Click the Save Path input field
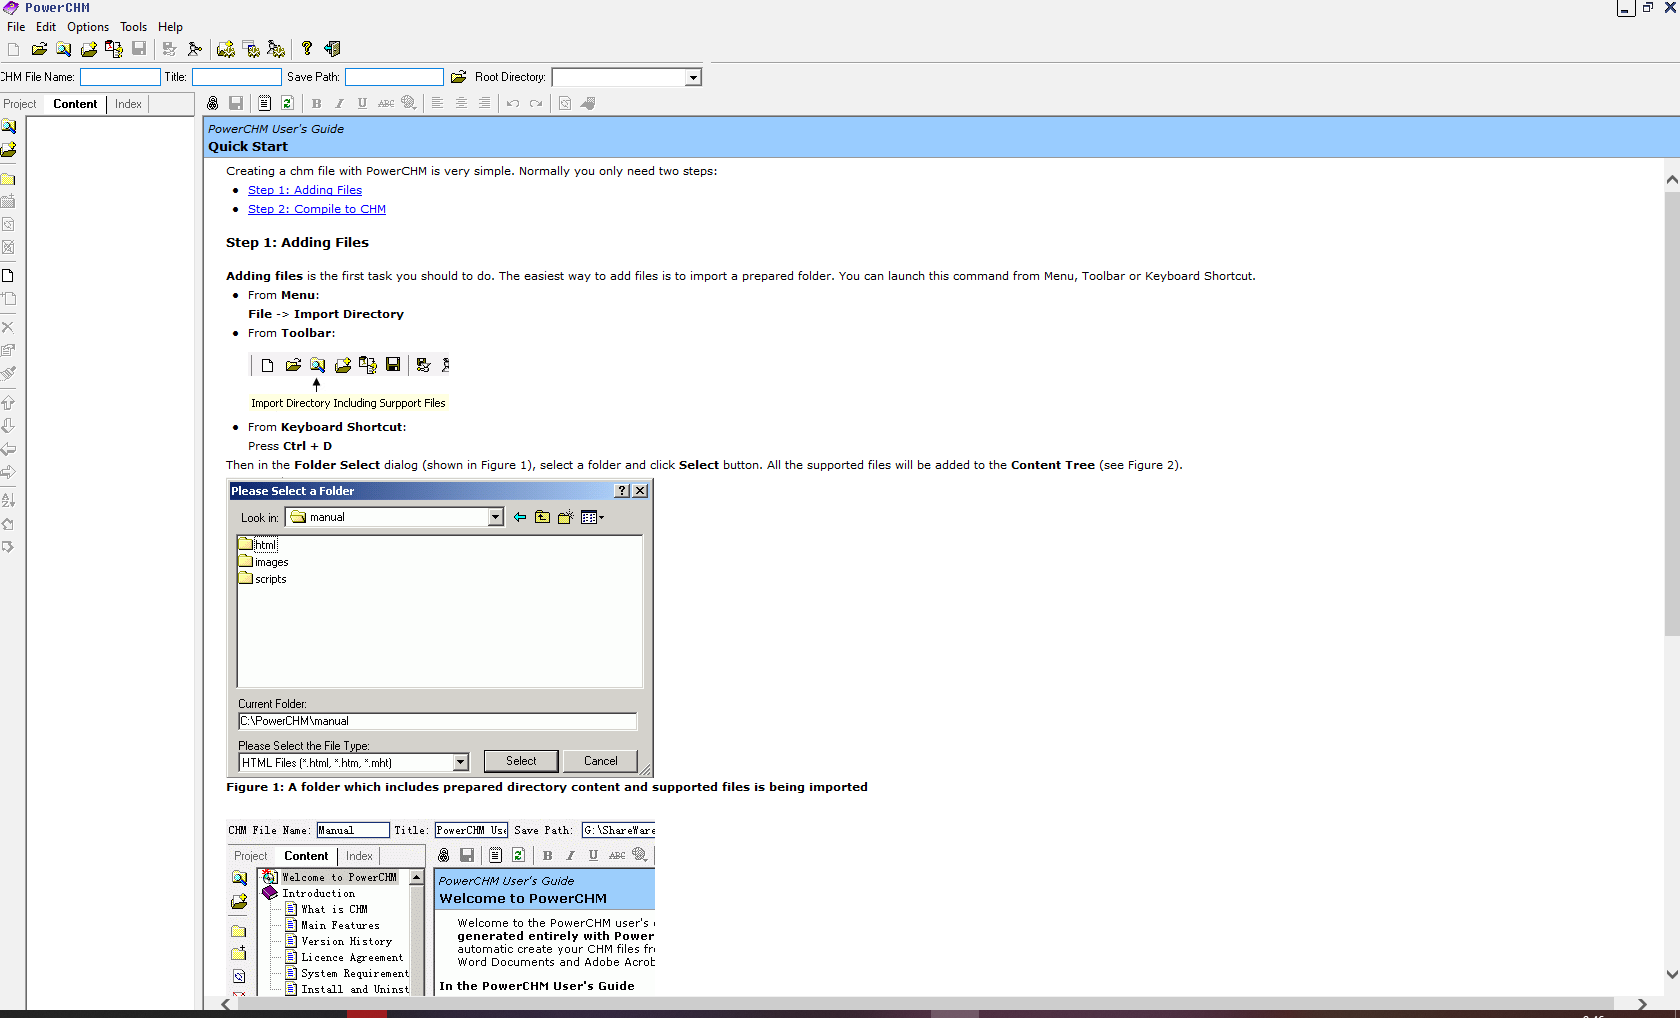 pyautogui.click(x=394, y=77)
